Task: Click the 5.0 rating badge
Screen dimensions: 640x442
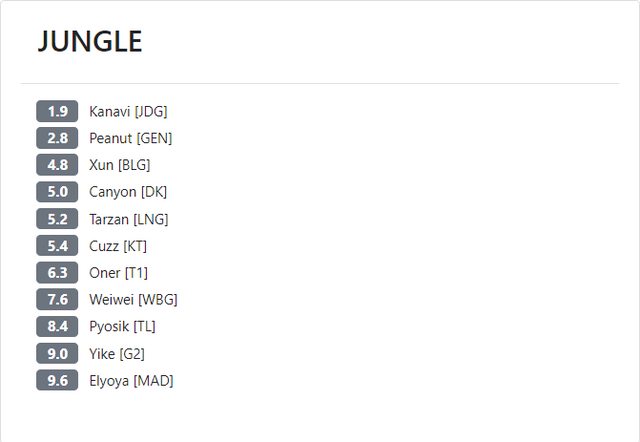Action: pyautogui.click(x=57, y=192)
